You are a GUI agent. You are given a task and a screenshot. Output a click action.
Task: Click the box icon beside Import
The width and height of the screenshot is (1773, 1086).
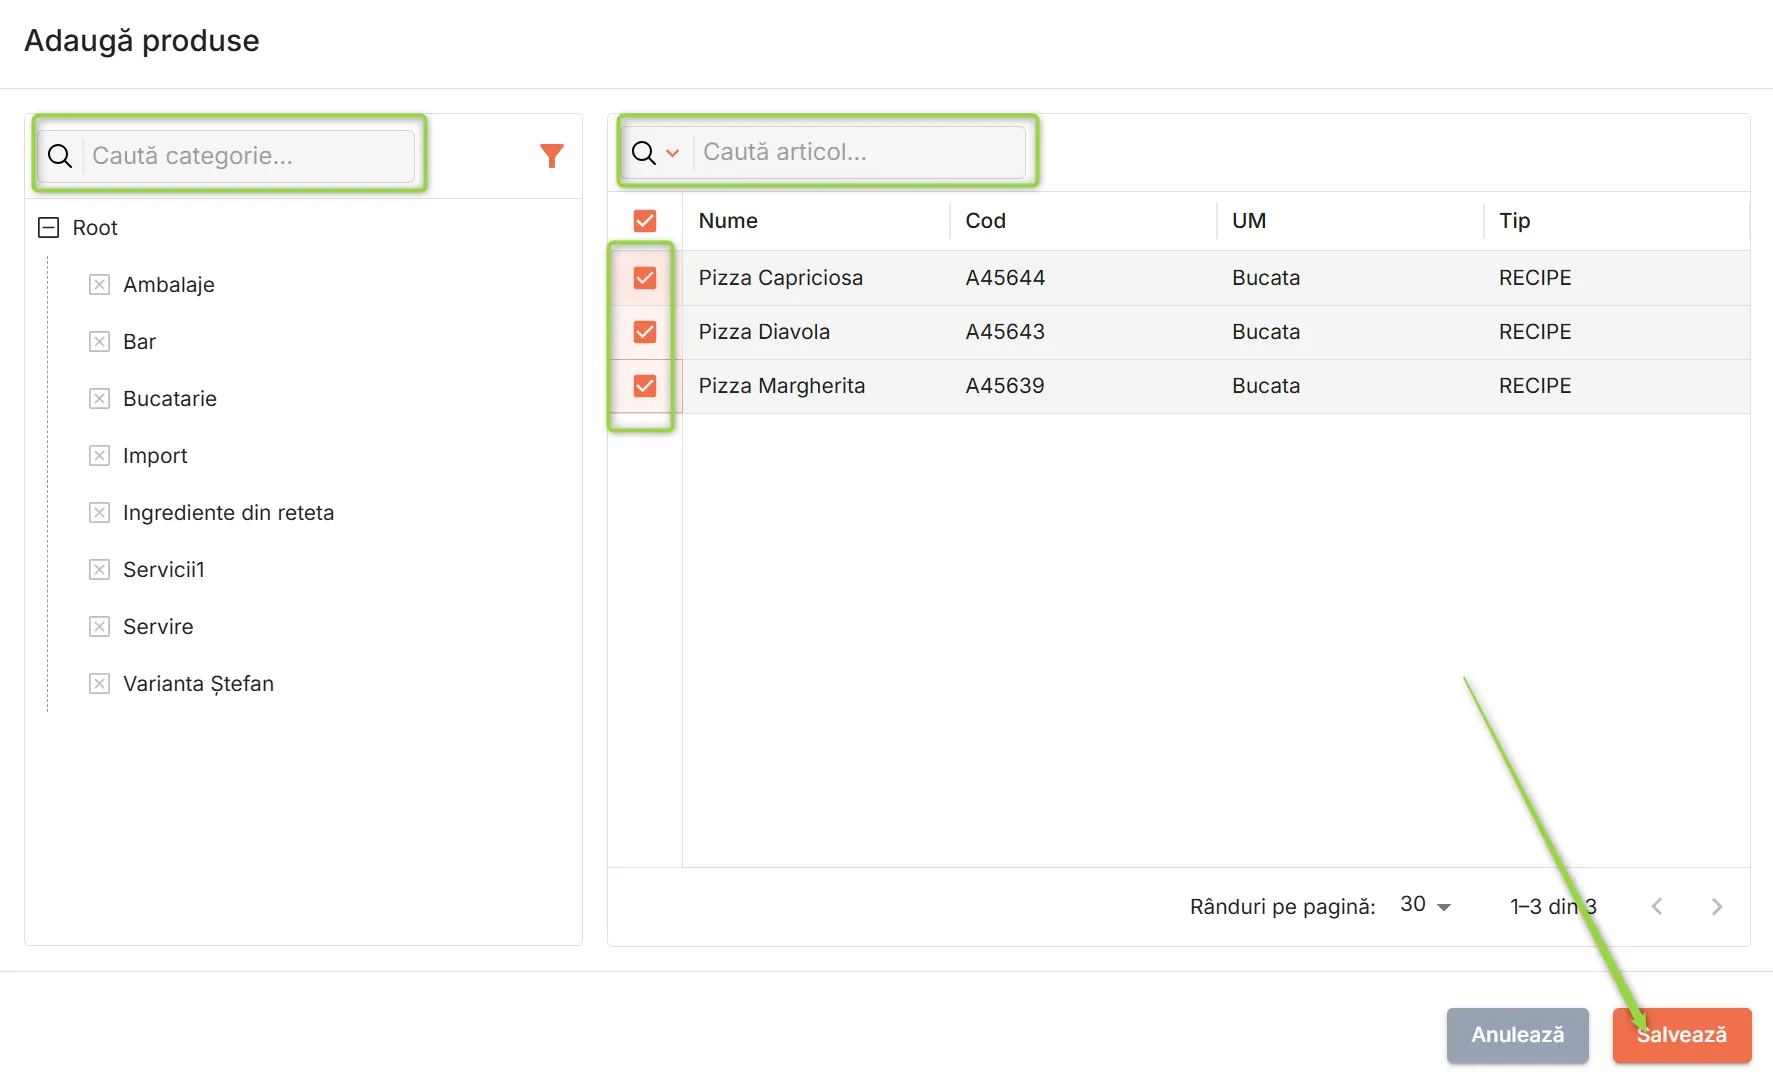tap(99, 456)
